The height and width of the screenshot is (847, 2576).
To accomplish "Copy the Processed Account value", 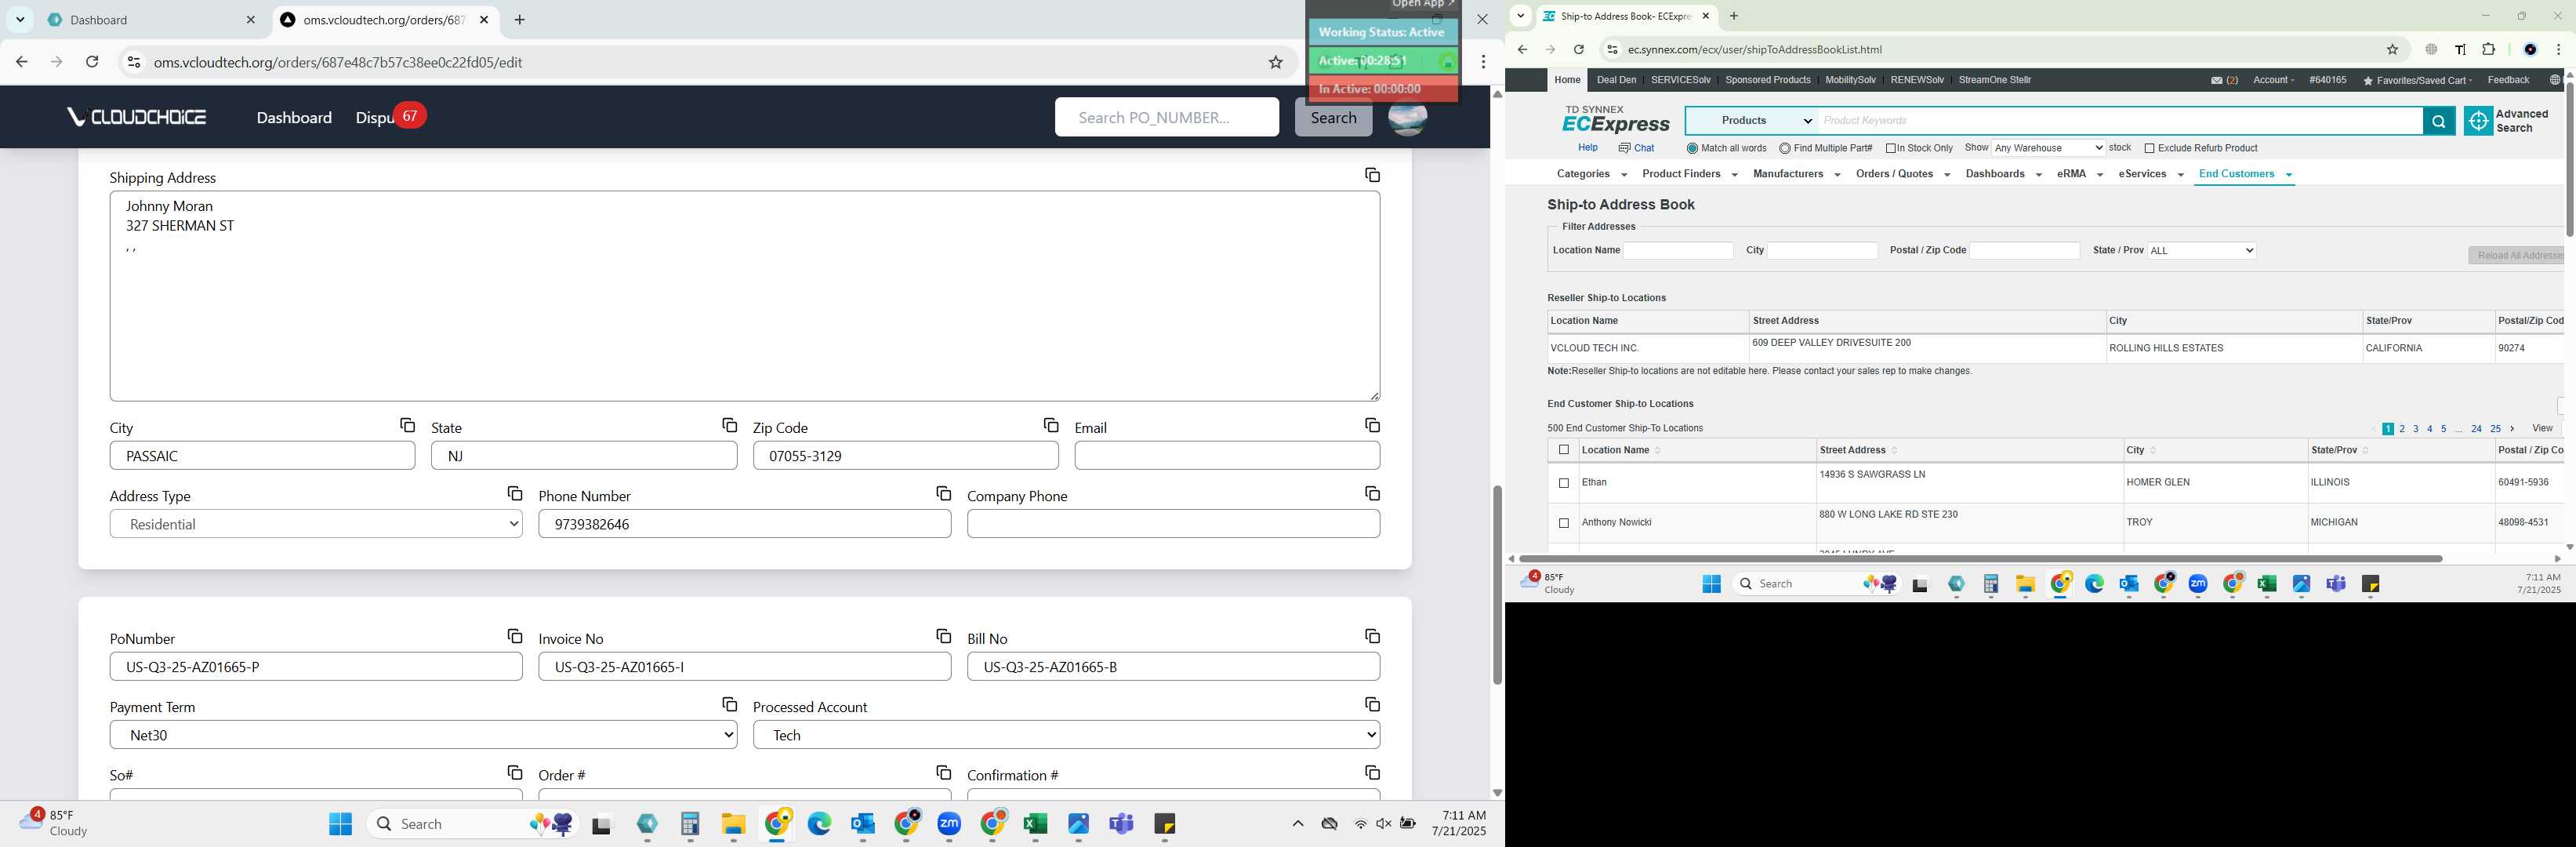I will 1372,704.
